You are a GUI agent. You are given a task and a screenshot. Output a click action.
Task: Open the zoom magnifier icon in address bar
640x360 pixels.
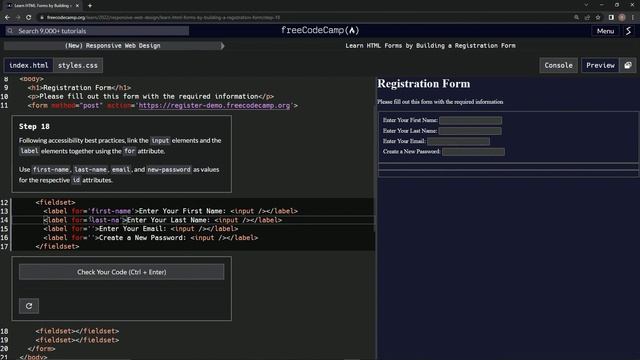tap(576, 18)
